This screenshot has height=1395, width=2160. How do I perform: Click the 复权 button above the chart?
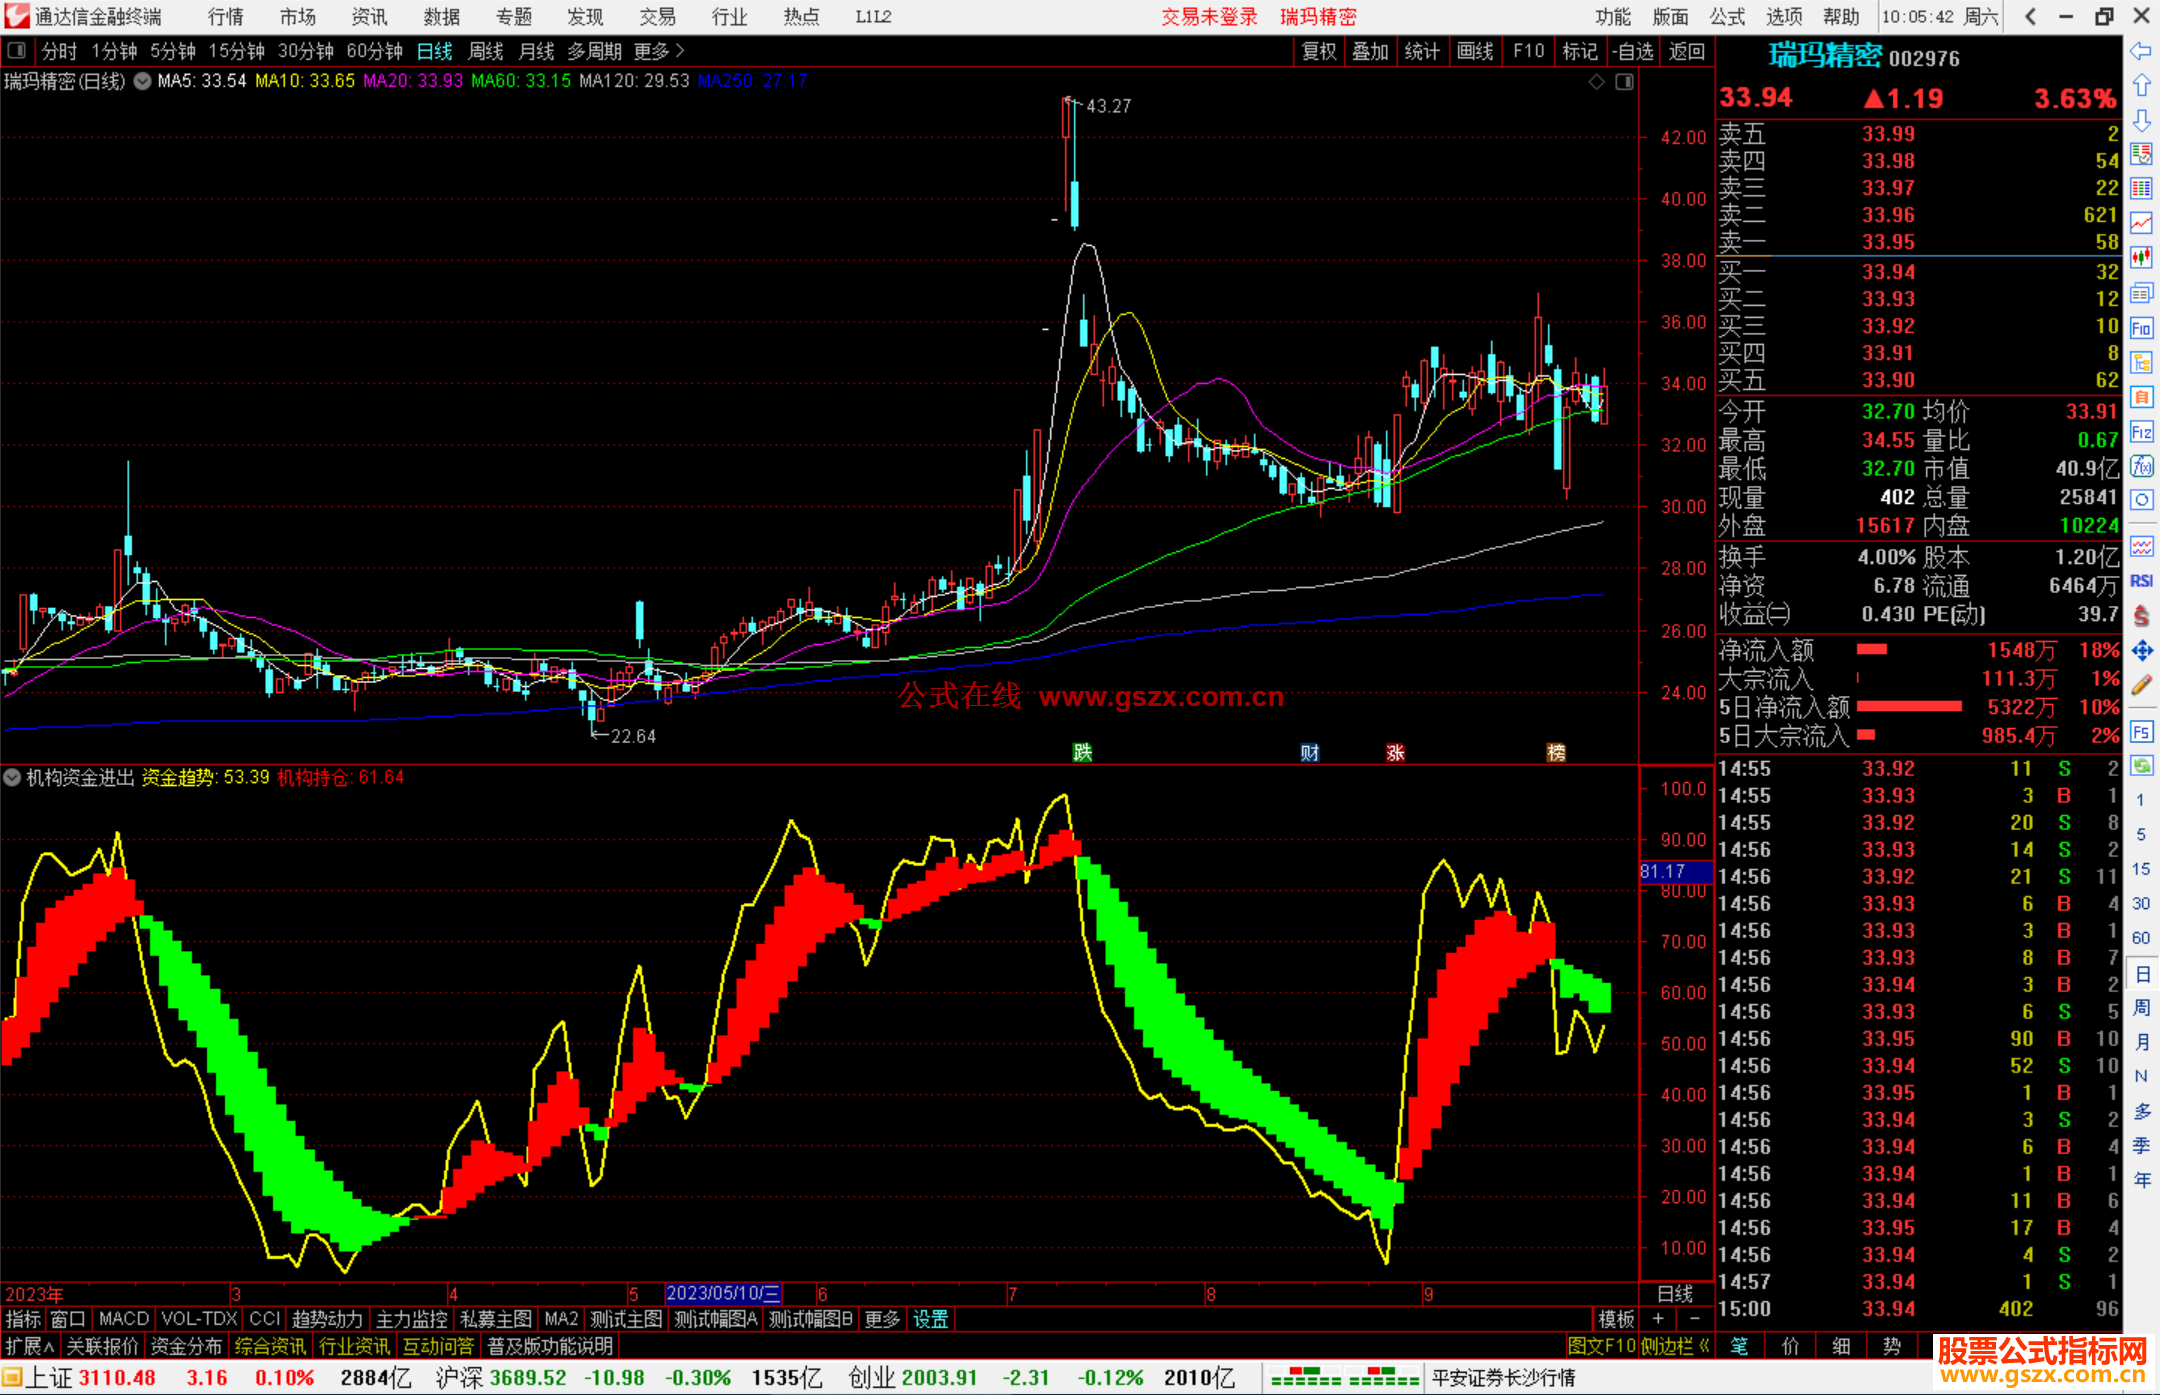[x=1319, y=51]
